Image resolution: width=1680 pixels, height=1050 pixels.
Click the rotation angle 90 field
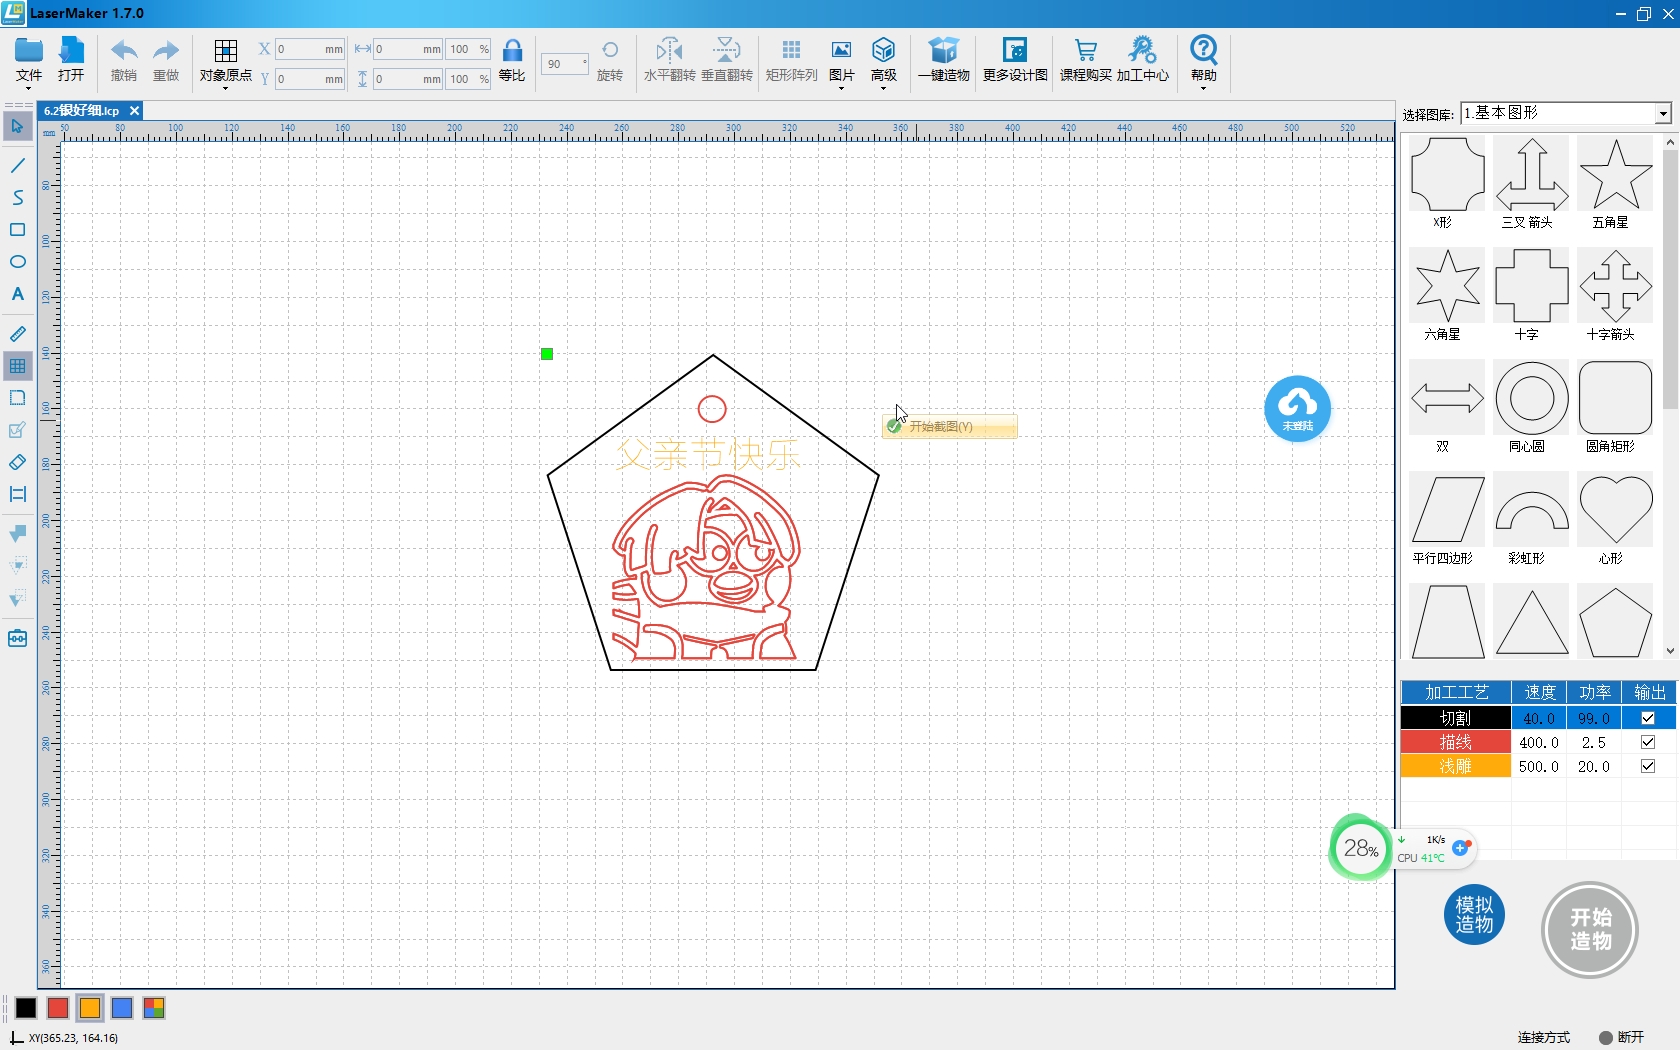coord(564,64)
